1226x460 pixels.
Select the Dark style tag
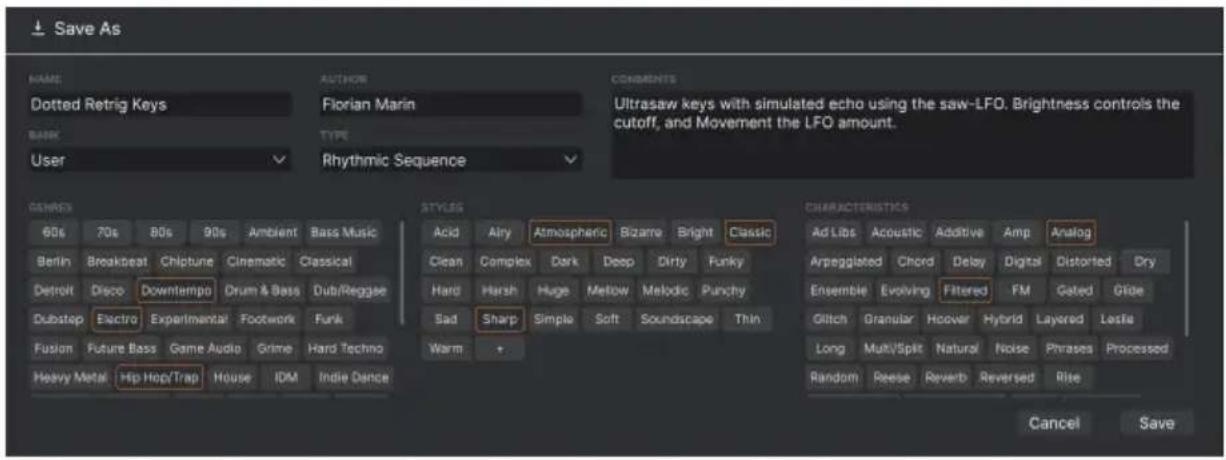pyautogui.click(x=565, y=261)
